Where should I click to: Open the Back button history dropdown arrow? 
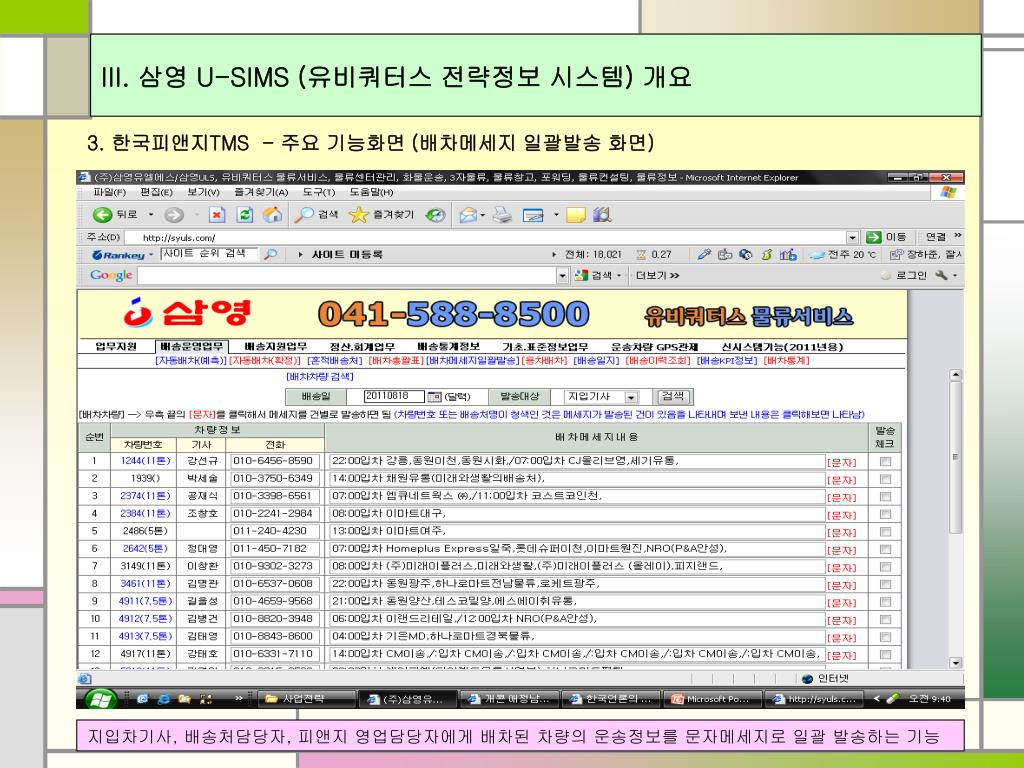pyautogui.click(x=151, y=215)
